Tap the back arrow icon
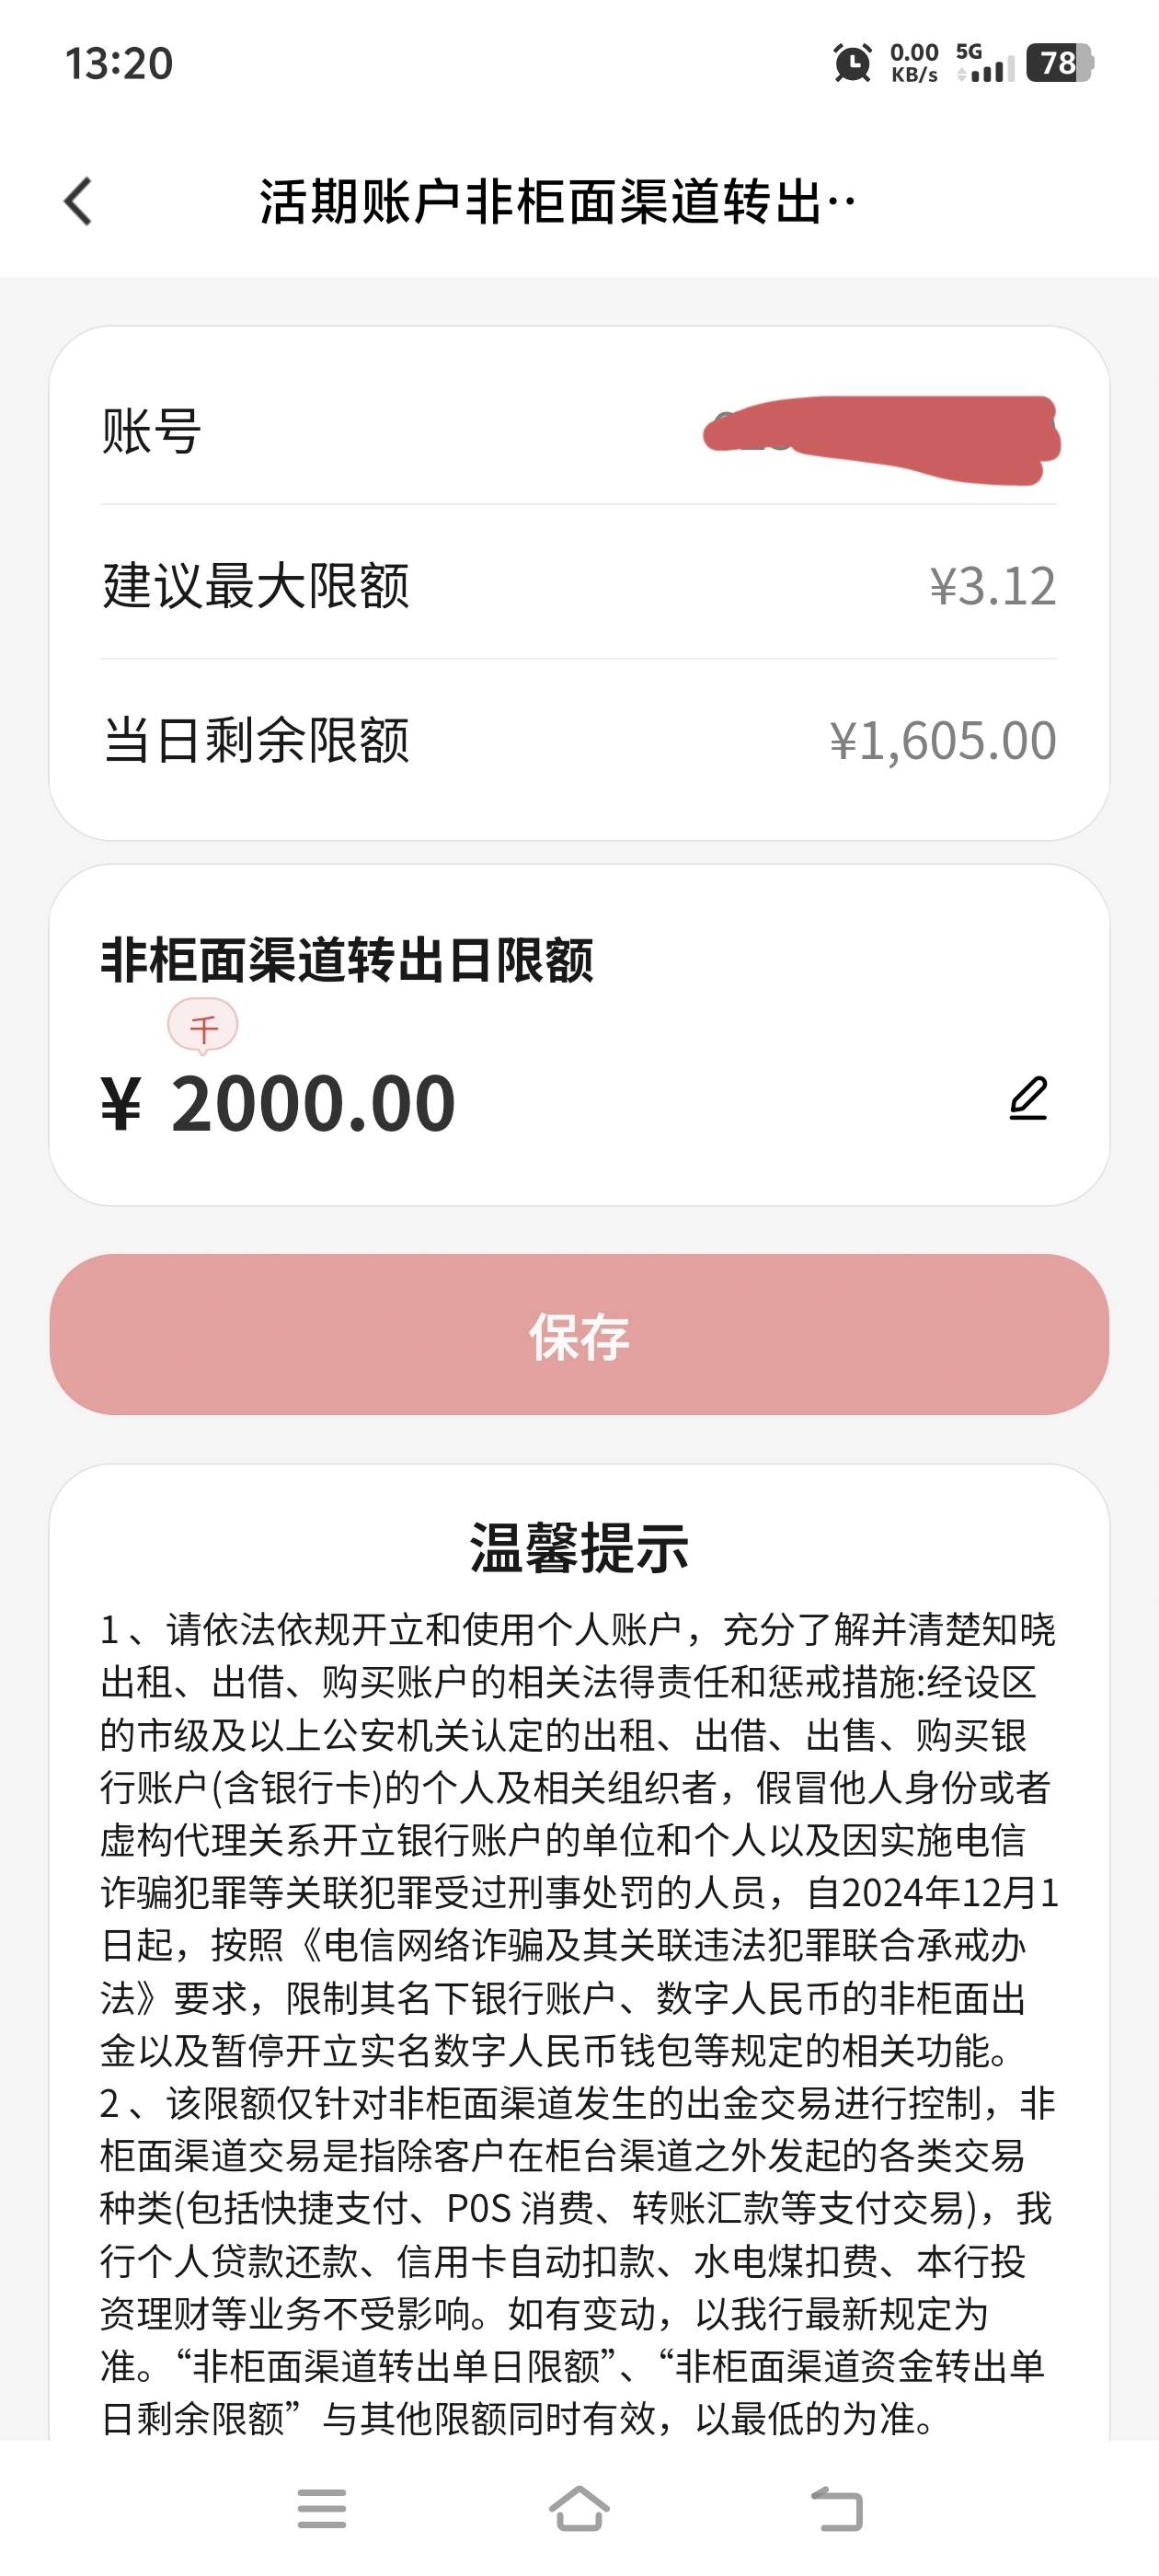The width and height of the screenshot is (1159, 2576). [x=78, y=202]
